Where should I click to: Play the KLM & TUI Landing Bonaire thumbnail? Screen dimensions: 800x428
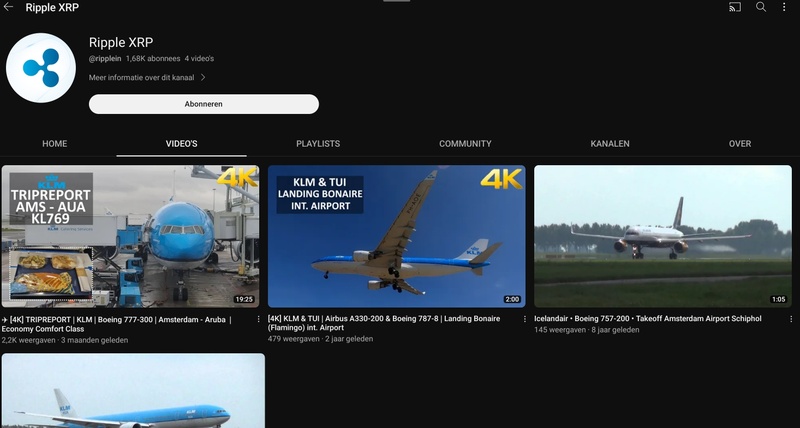(396, 236)
